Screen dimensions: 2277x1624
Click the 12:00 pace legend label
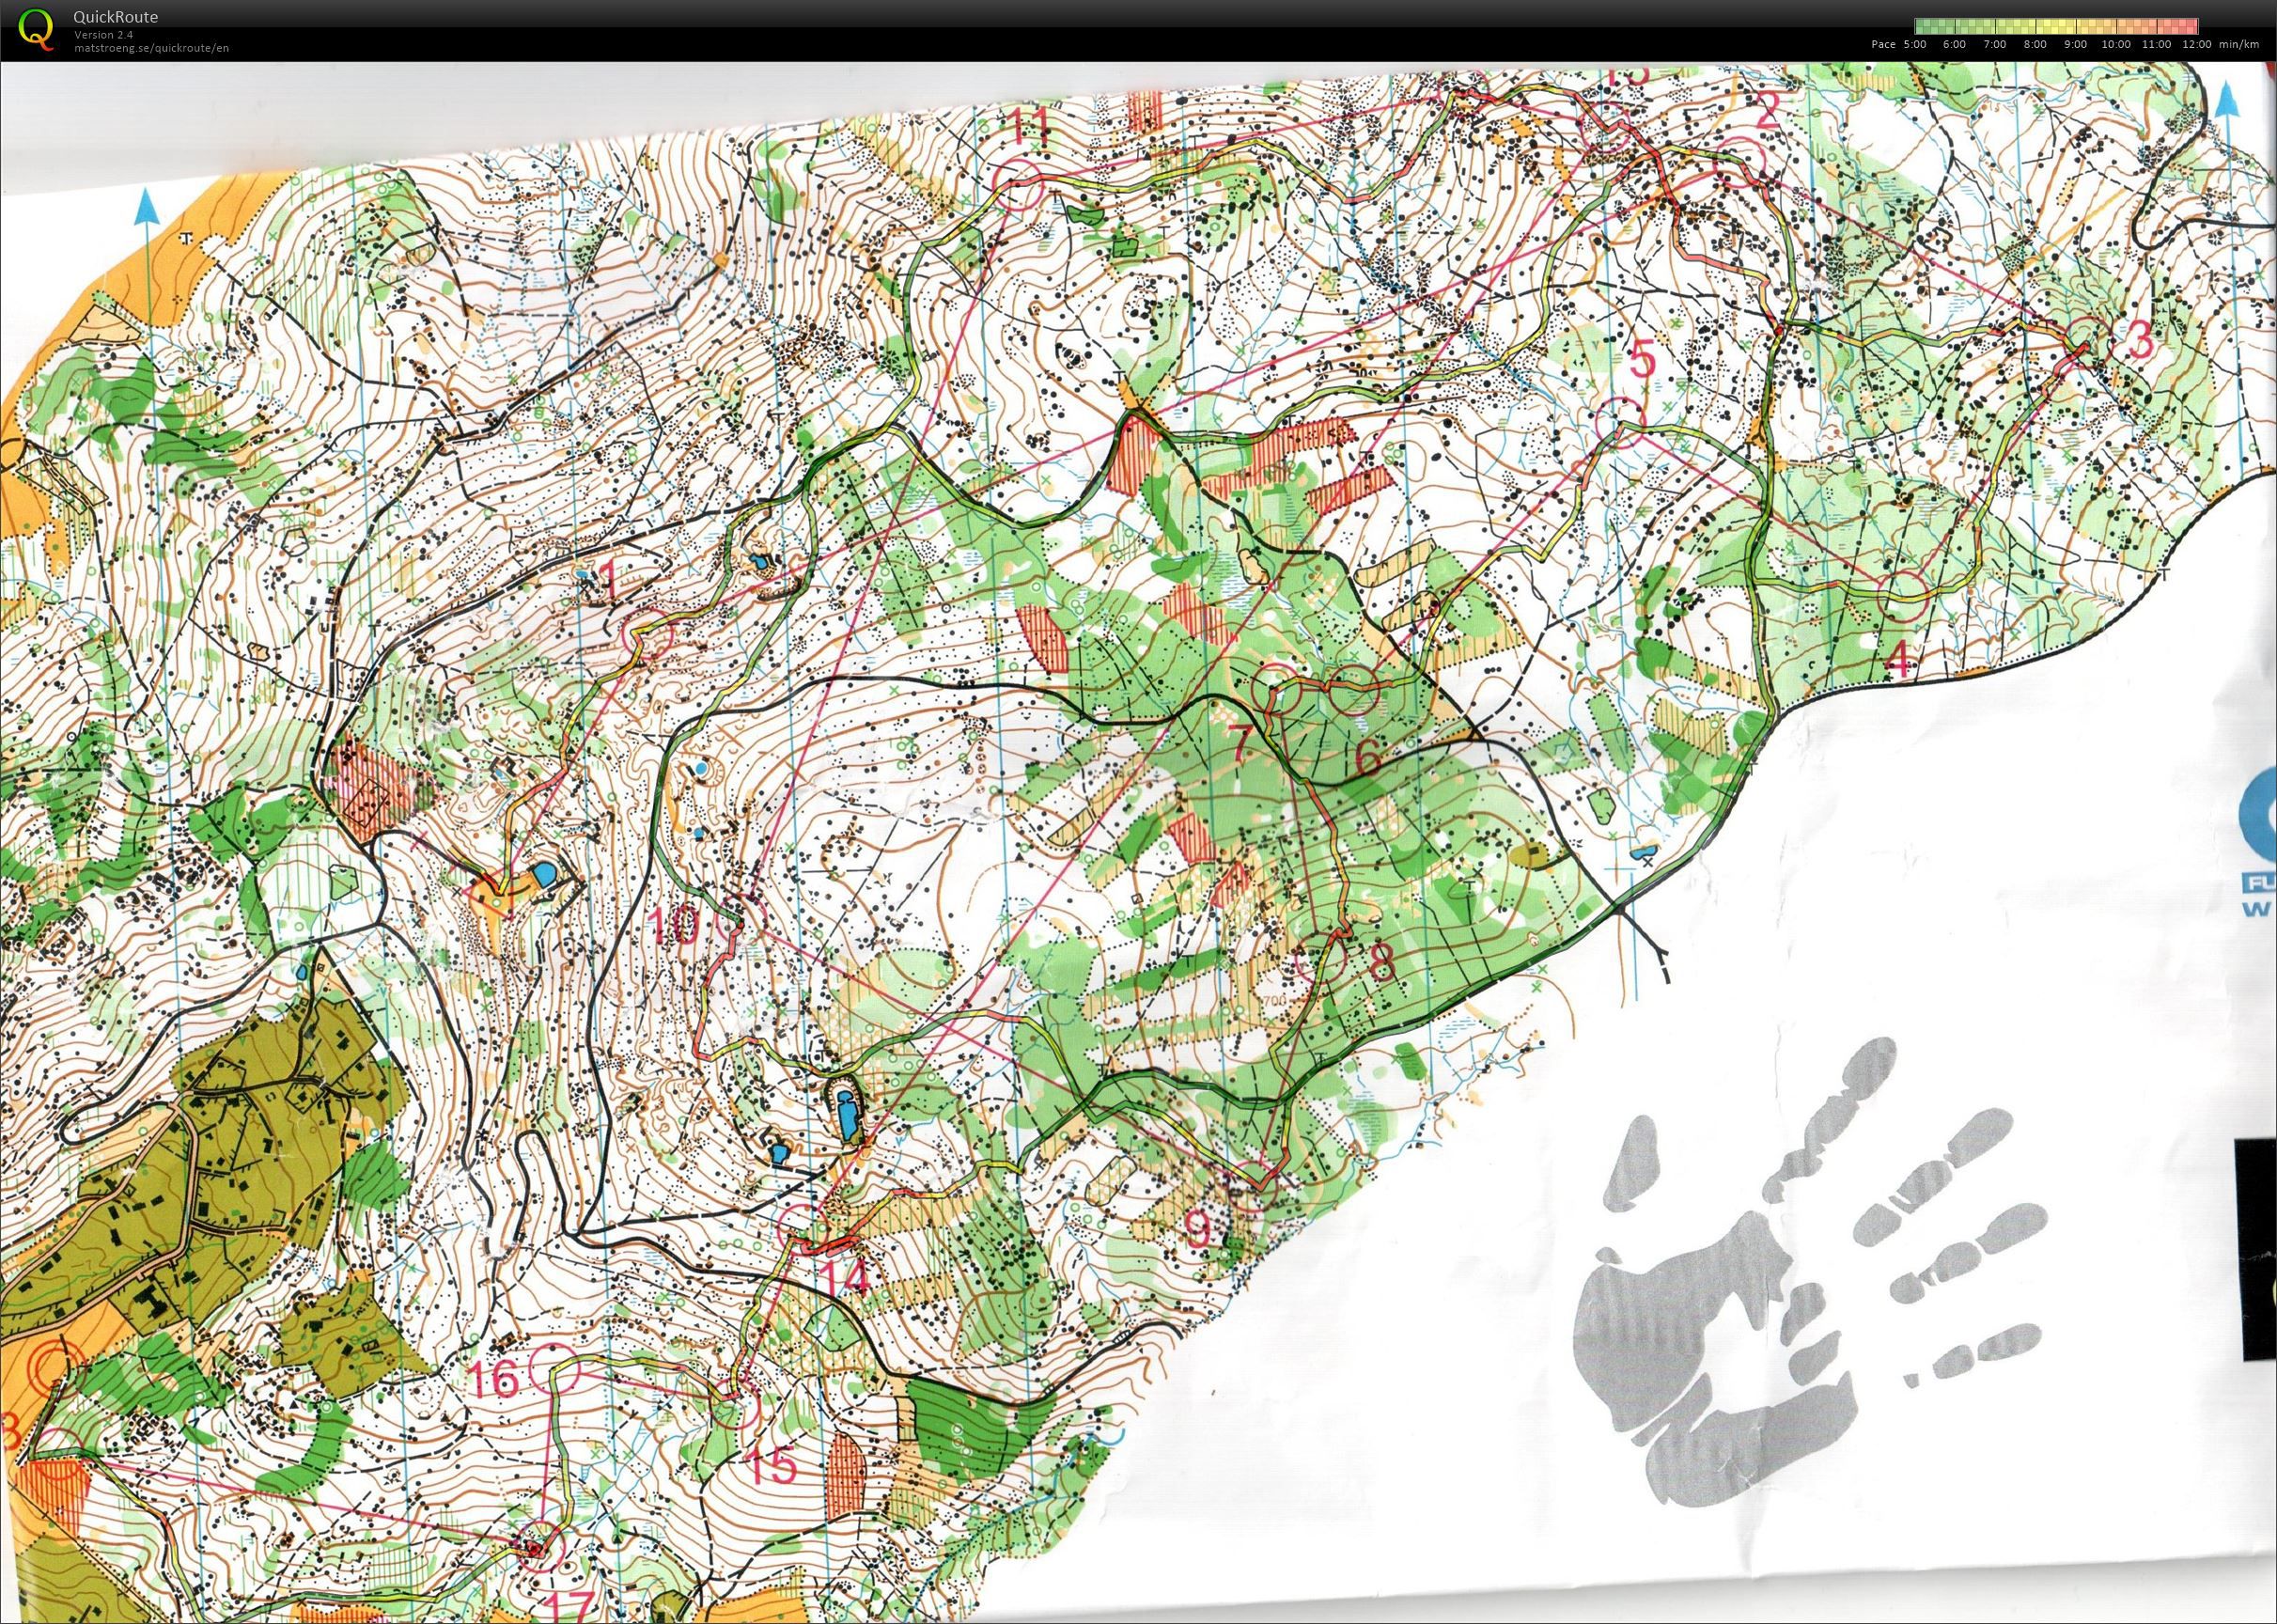(x=2197, y=44)
